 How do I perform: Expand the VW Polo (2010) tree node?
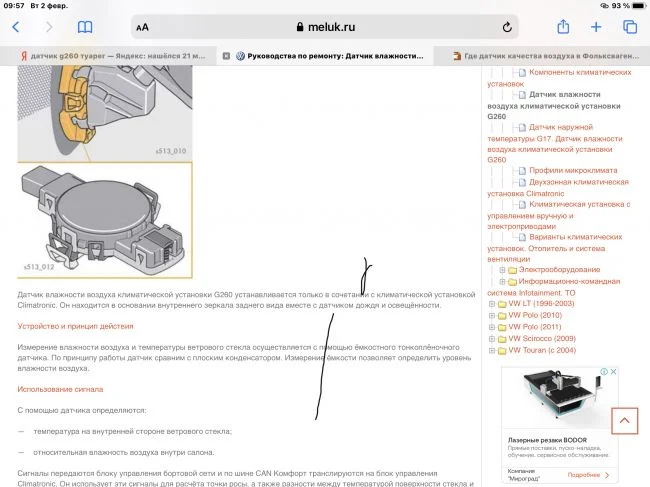coord(490,316)
